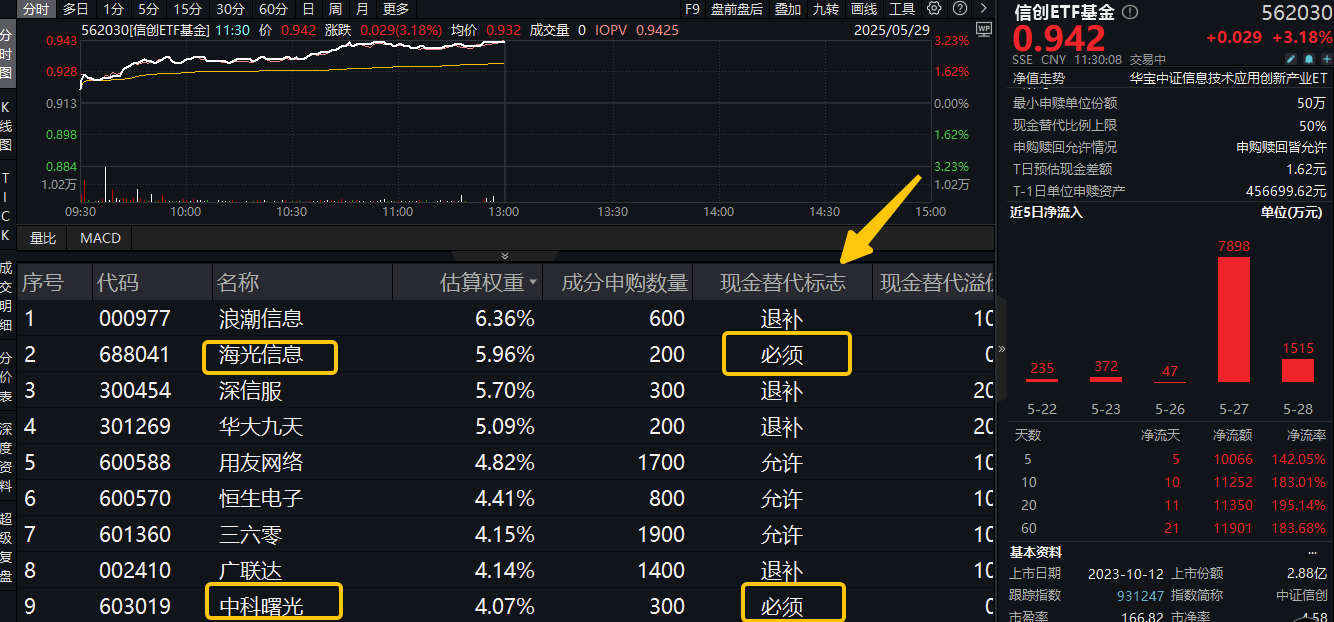Click stock code 688041
The image size is (1334, 622).
[x=135, y=355]
